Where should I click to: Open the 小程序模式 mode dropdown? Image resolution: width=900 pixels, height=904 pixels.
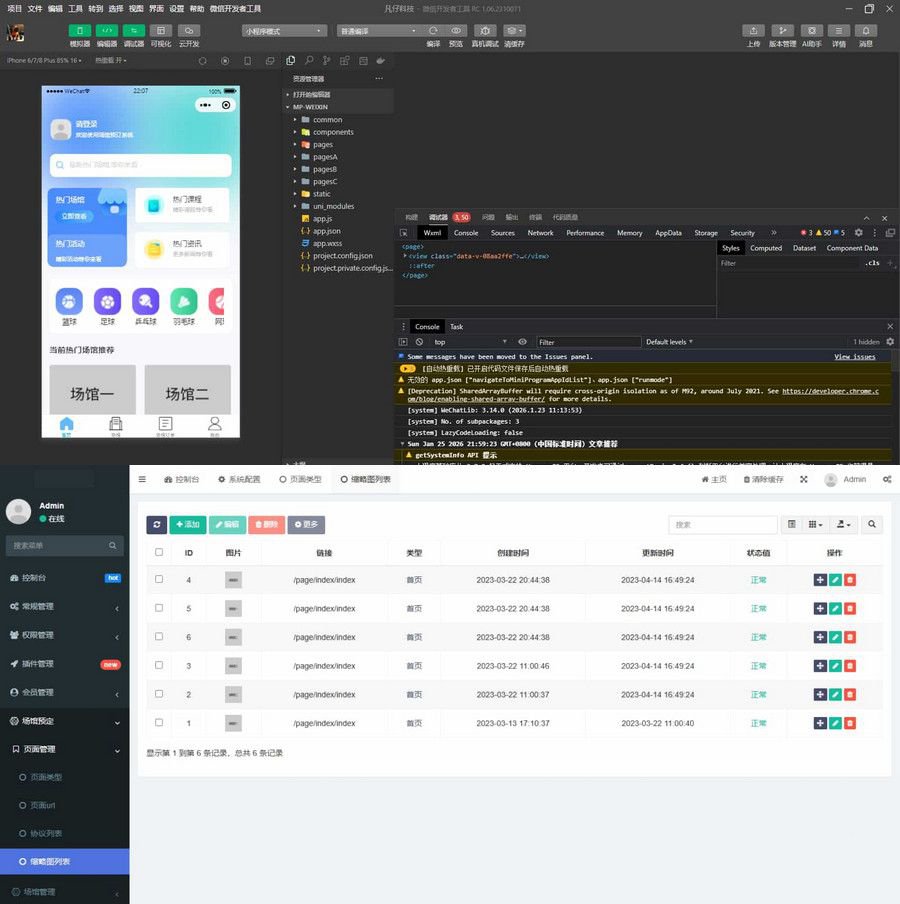pos(284,31)
